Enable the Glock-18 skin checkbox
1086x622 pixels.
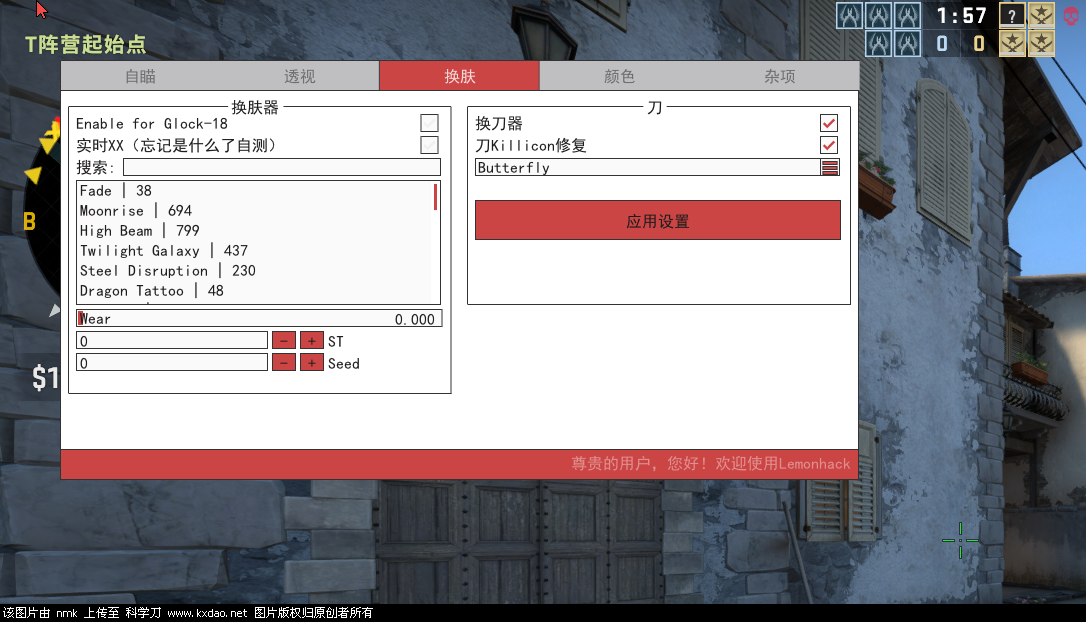429,123
